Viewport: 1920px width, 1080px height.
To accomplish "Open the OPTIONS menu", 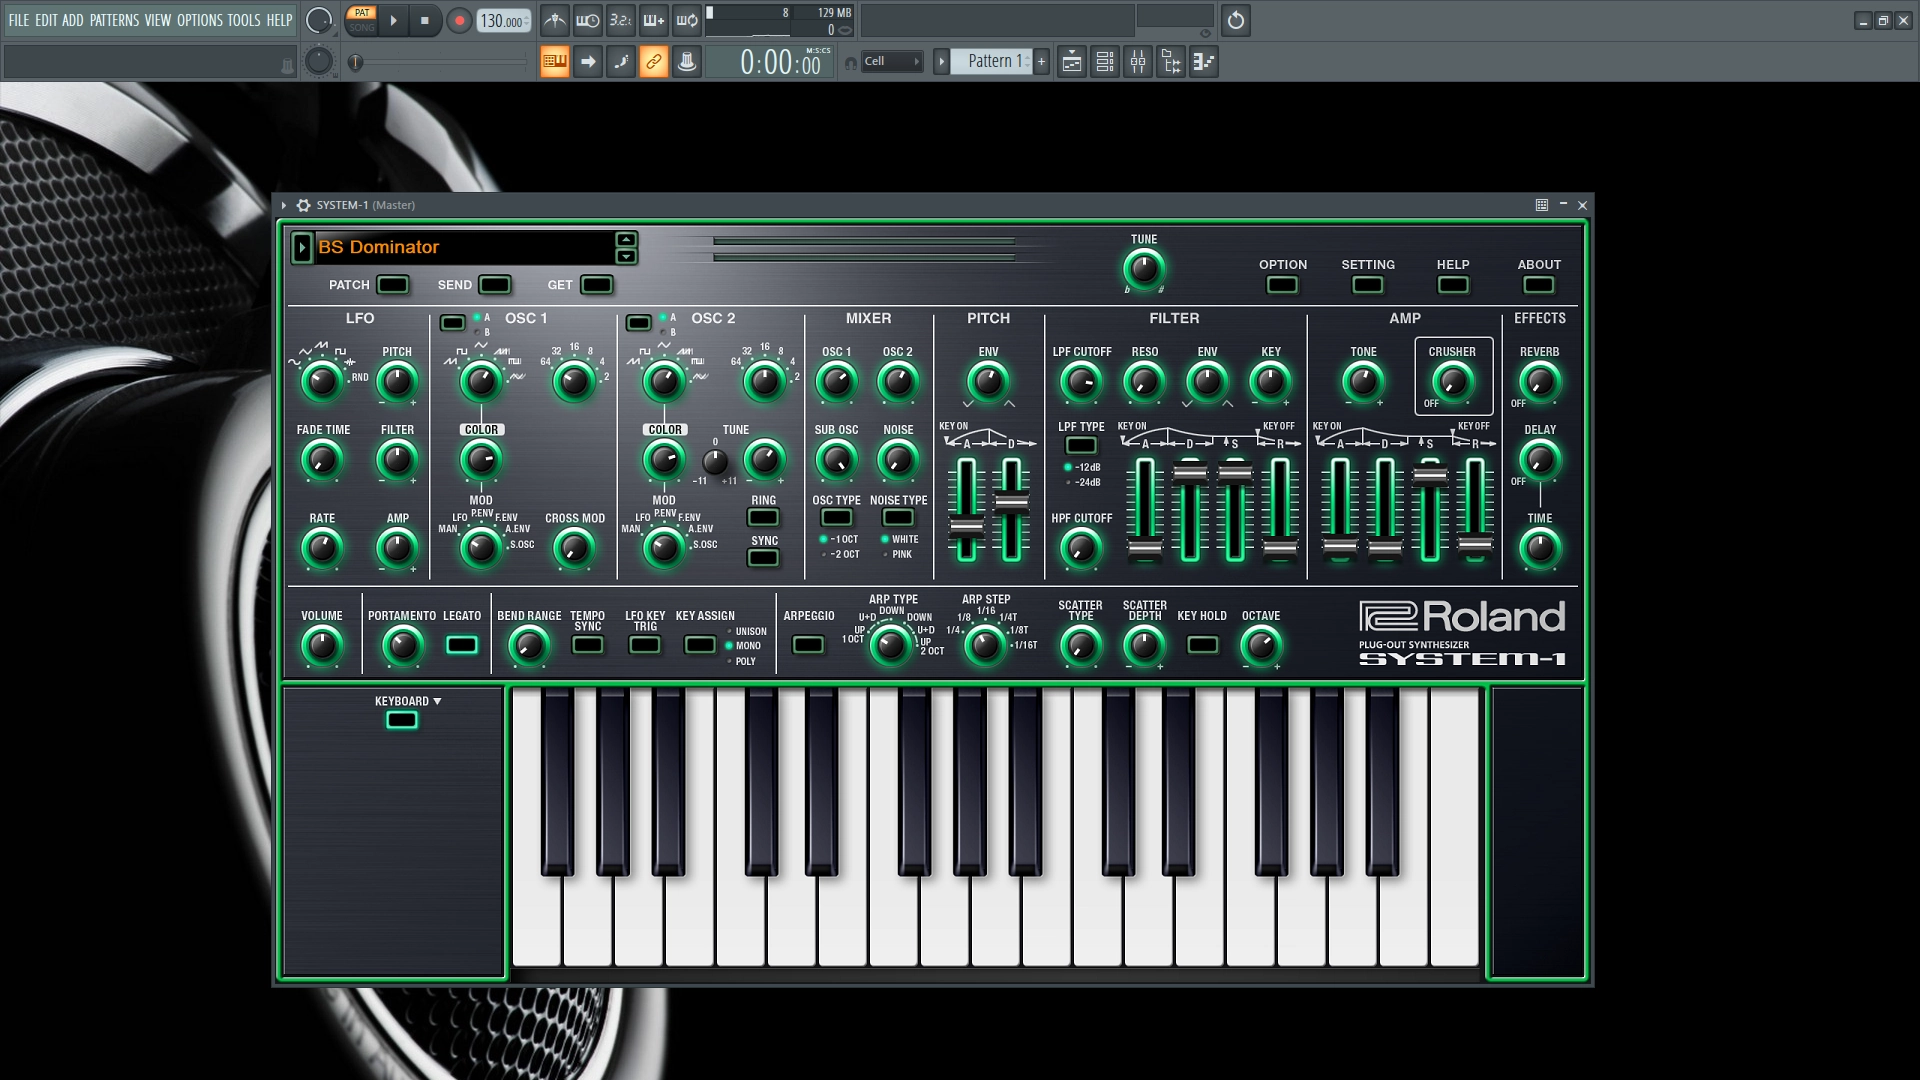I will pyautogui.click(x=200, y=20).
